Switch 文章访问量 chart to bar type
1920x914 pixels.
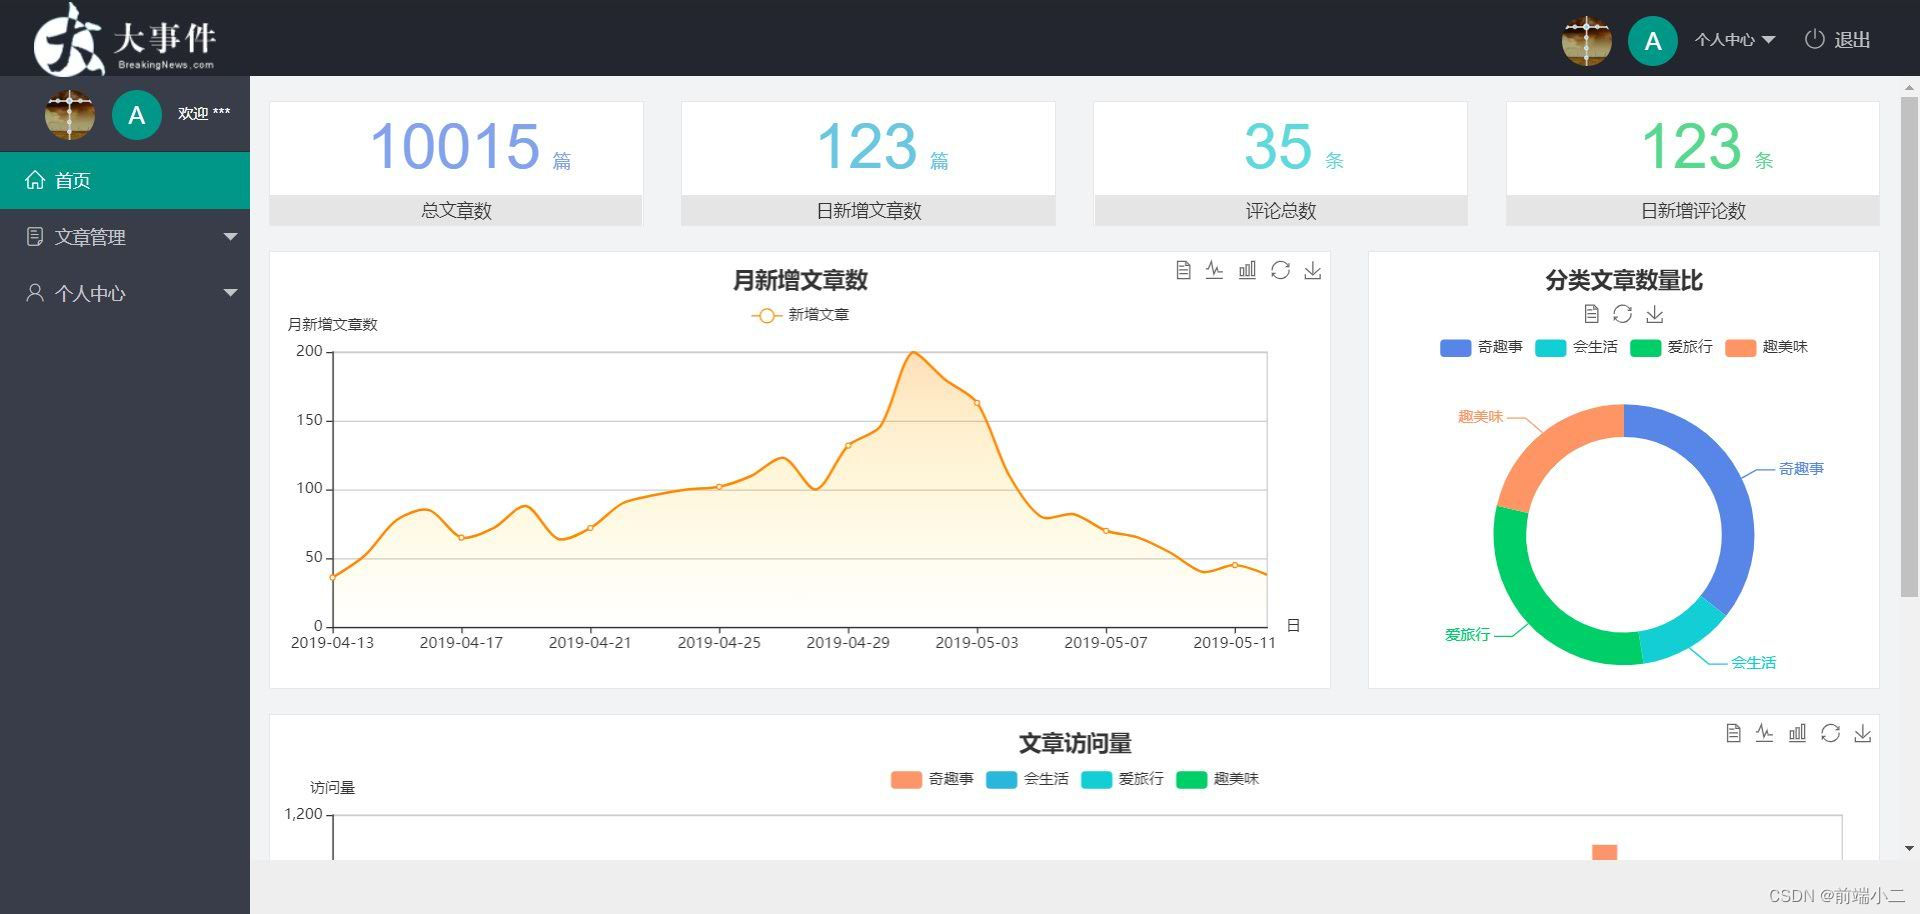tap(1797, 733)
